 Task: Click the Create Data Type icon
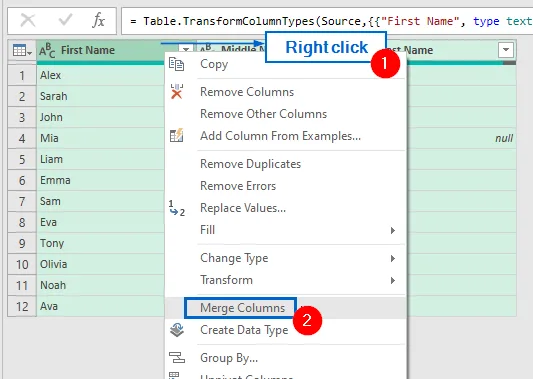(x=177, y=330)
